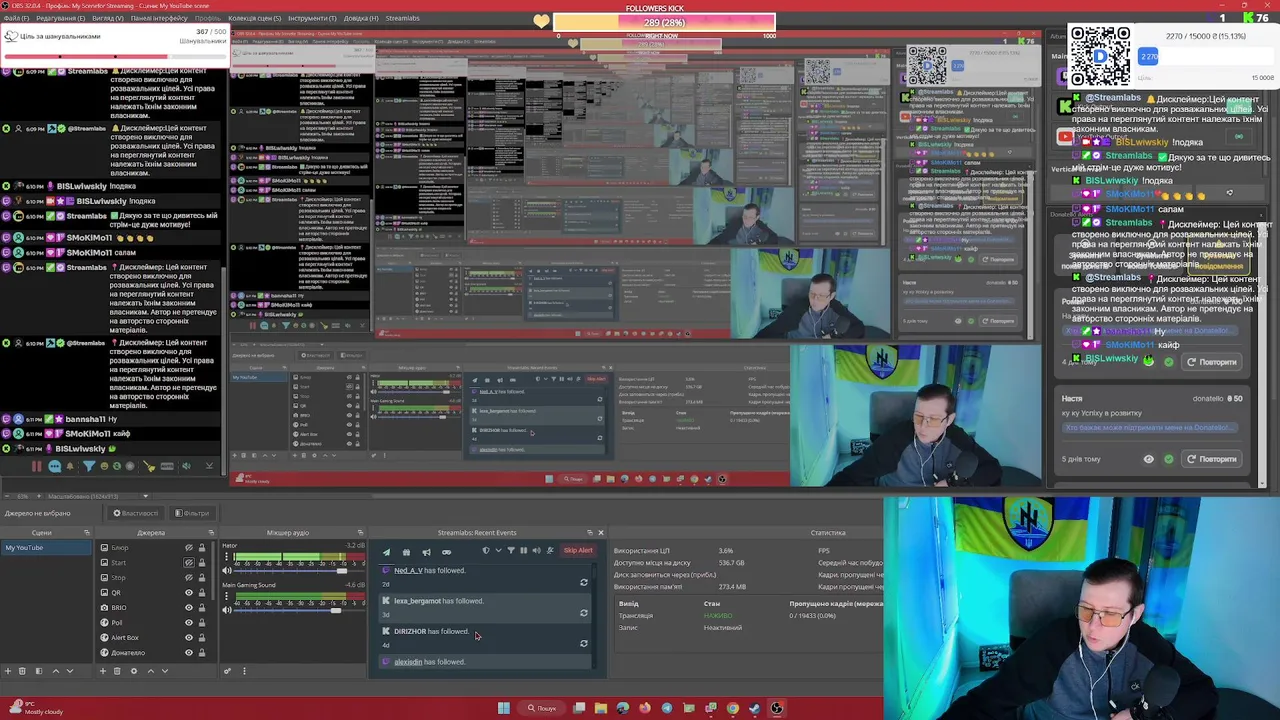Click the Властивості button

tap(135, 513)
